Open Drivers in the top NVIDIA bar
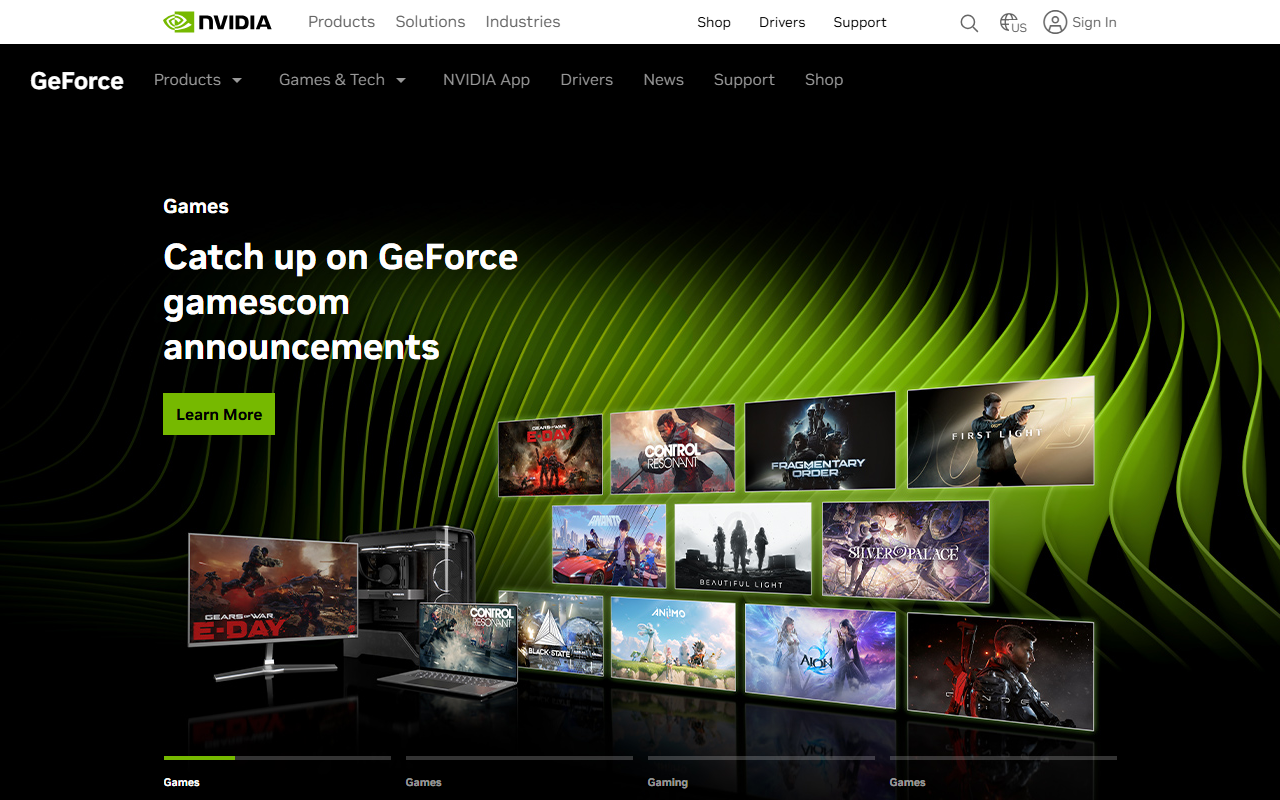Image resolution: width=1280 pixels, height=800 pixels. [x=782, y=22]
